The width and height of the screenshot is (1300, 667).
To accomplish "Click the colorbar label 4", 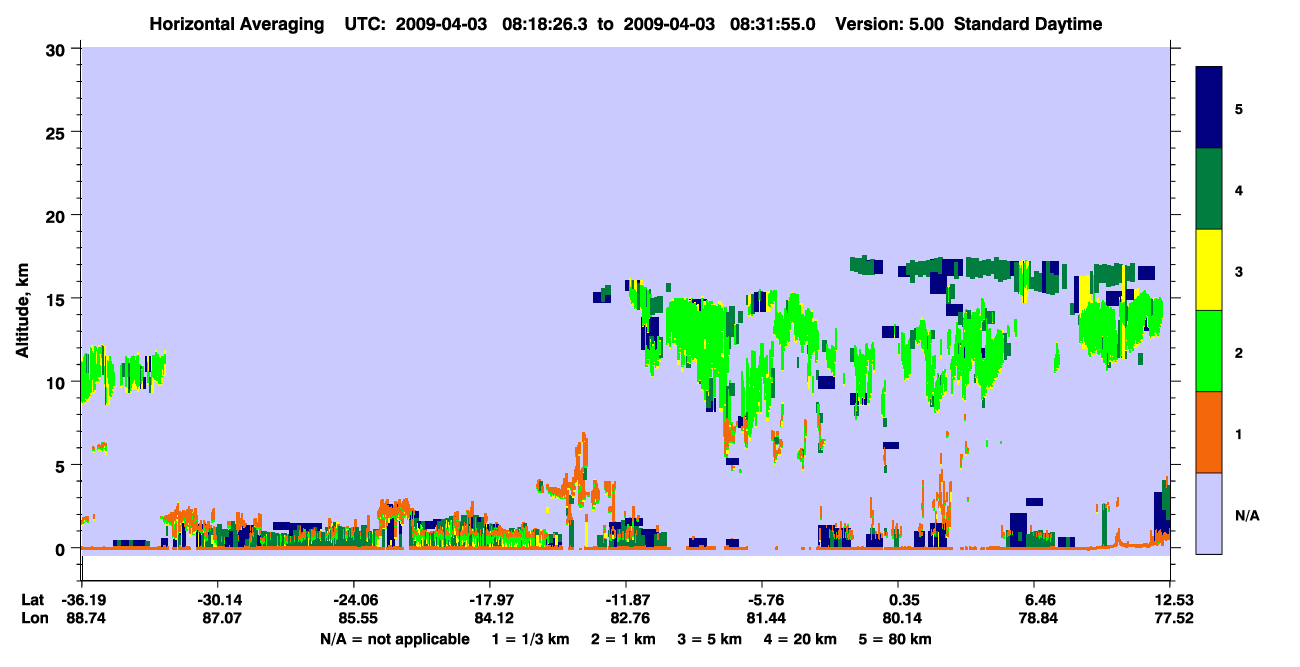I will [x=1238, y=189].
